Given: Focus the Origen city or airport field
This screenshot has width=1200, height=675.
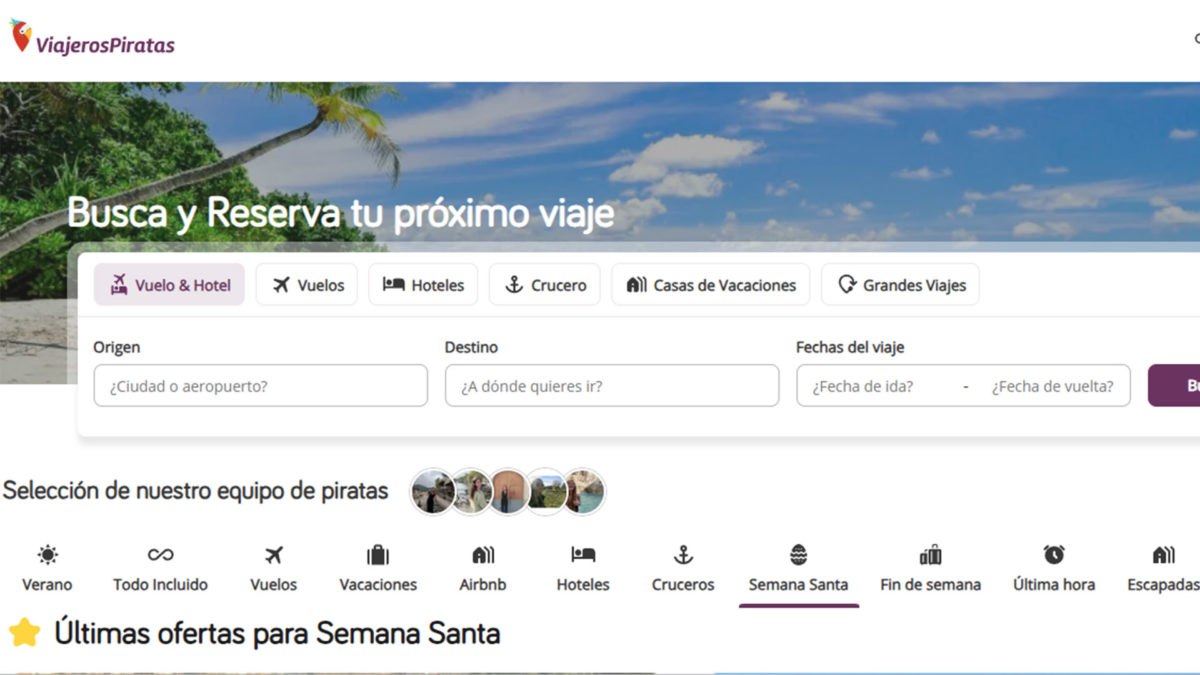Looking at the screenshot, I should coord(261,385).
